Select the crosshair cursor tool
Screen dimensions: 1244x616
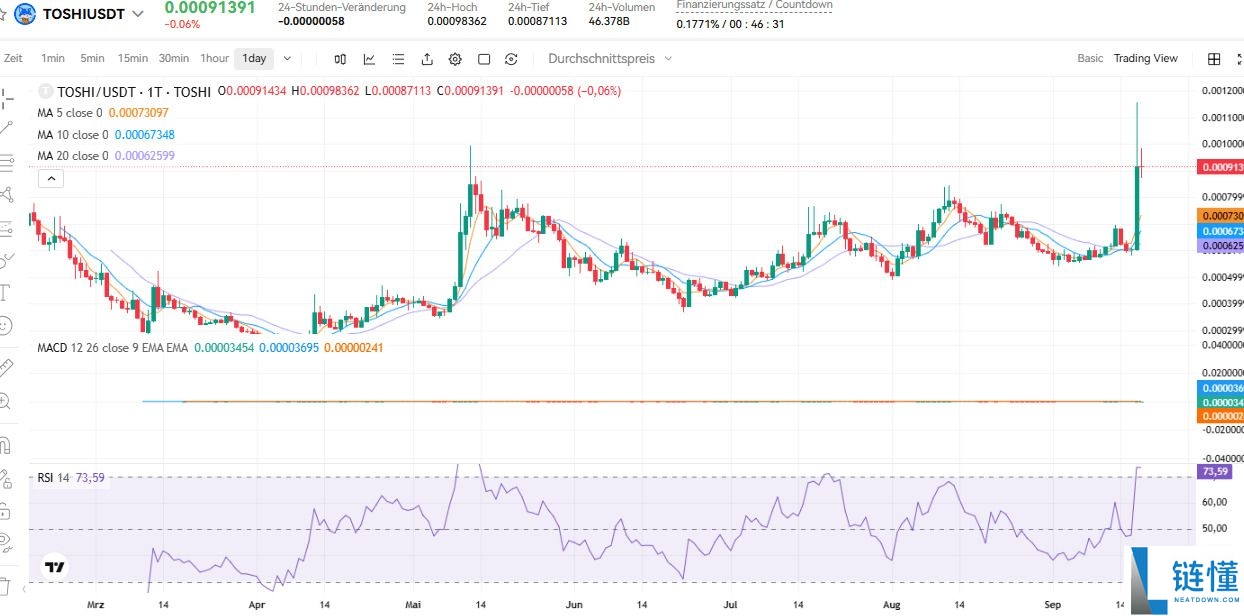pos(8,98)
